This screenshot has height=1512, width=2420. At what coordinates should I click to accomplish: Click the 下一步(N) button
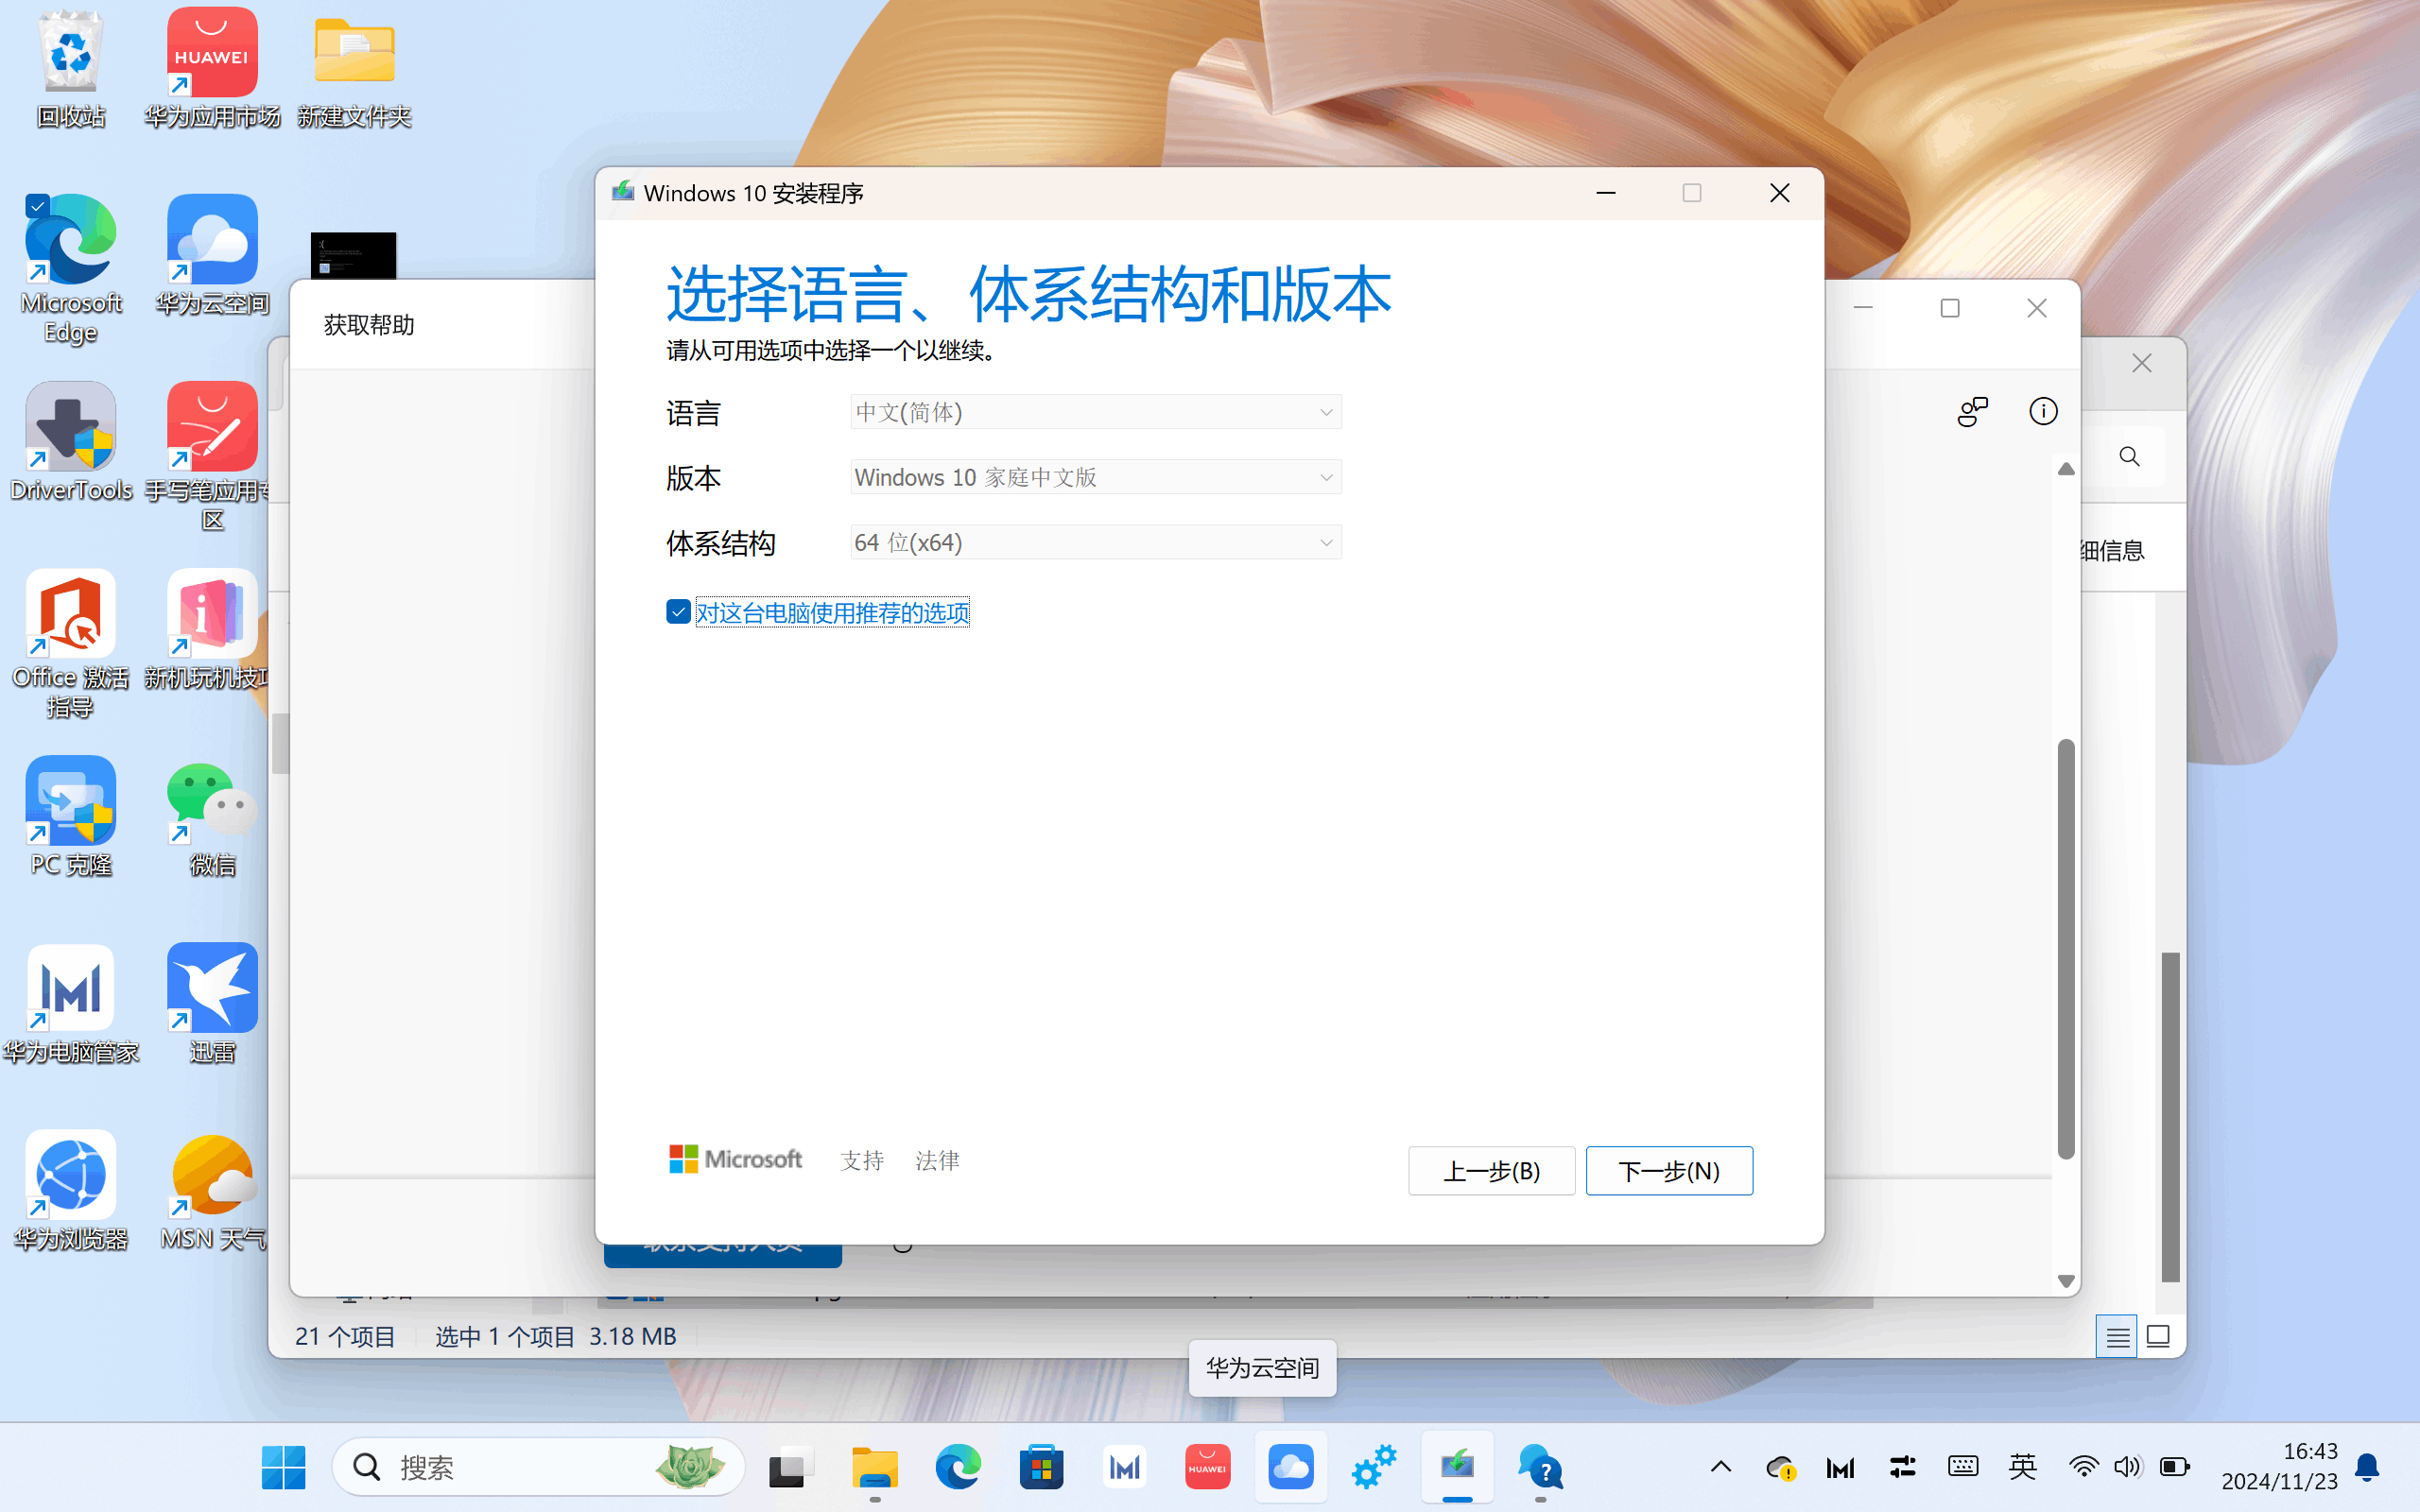point(1669,1170)
